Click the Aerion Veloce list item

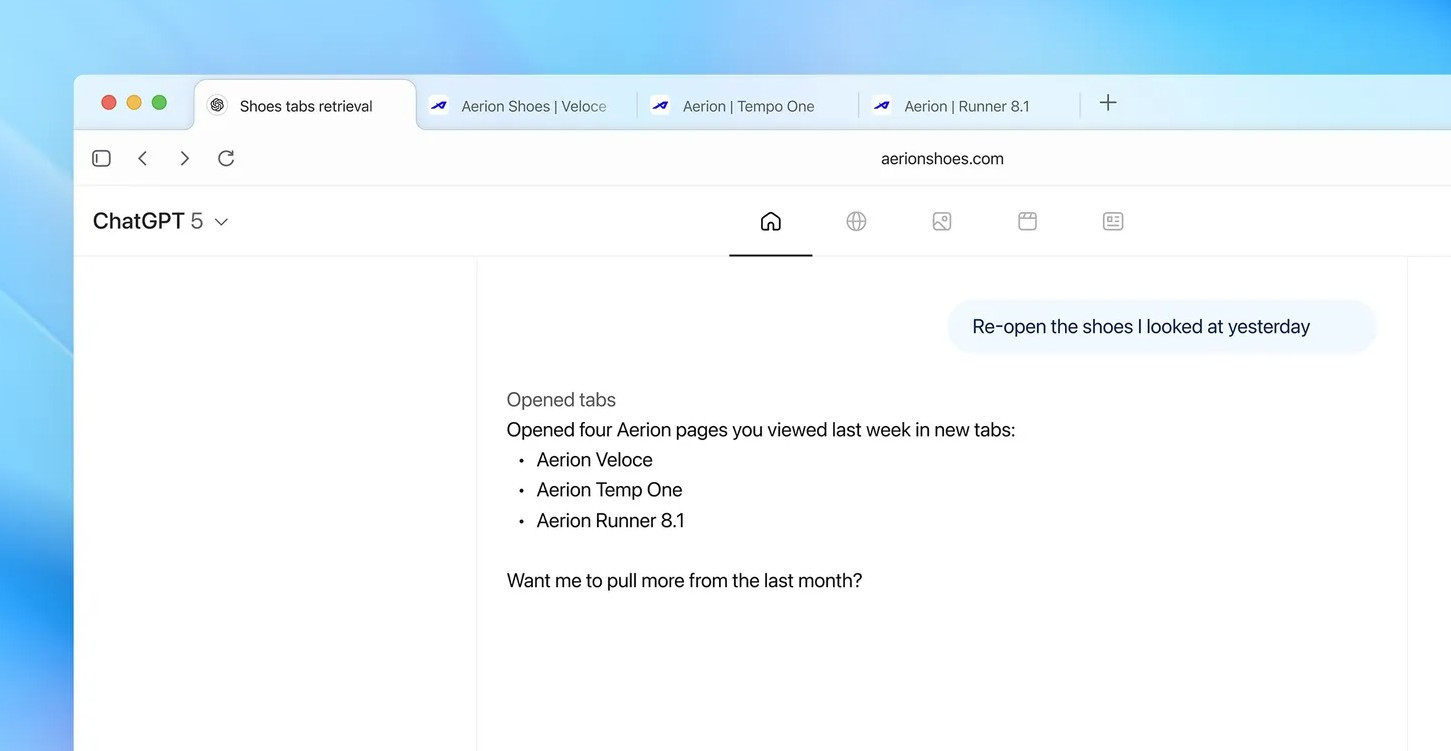click(594, 460)
